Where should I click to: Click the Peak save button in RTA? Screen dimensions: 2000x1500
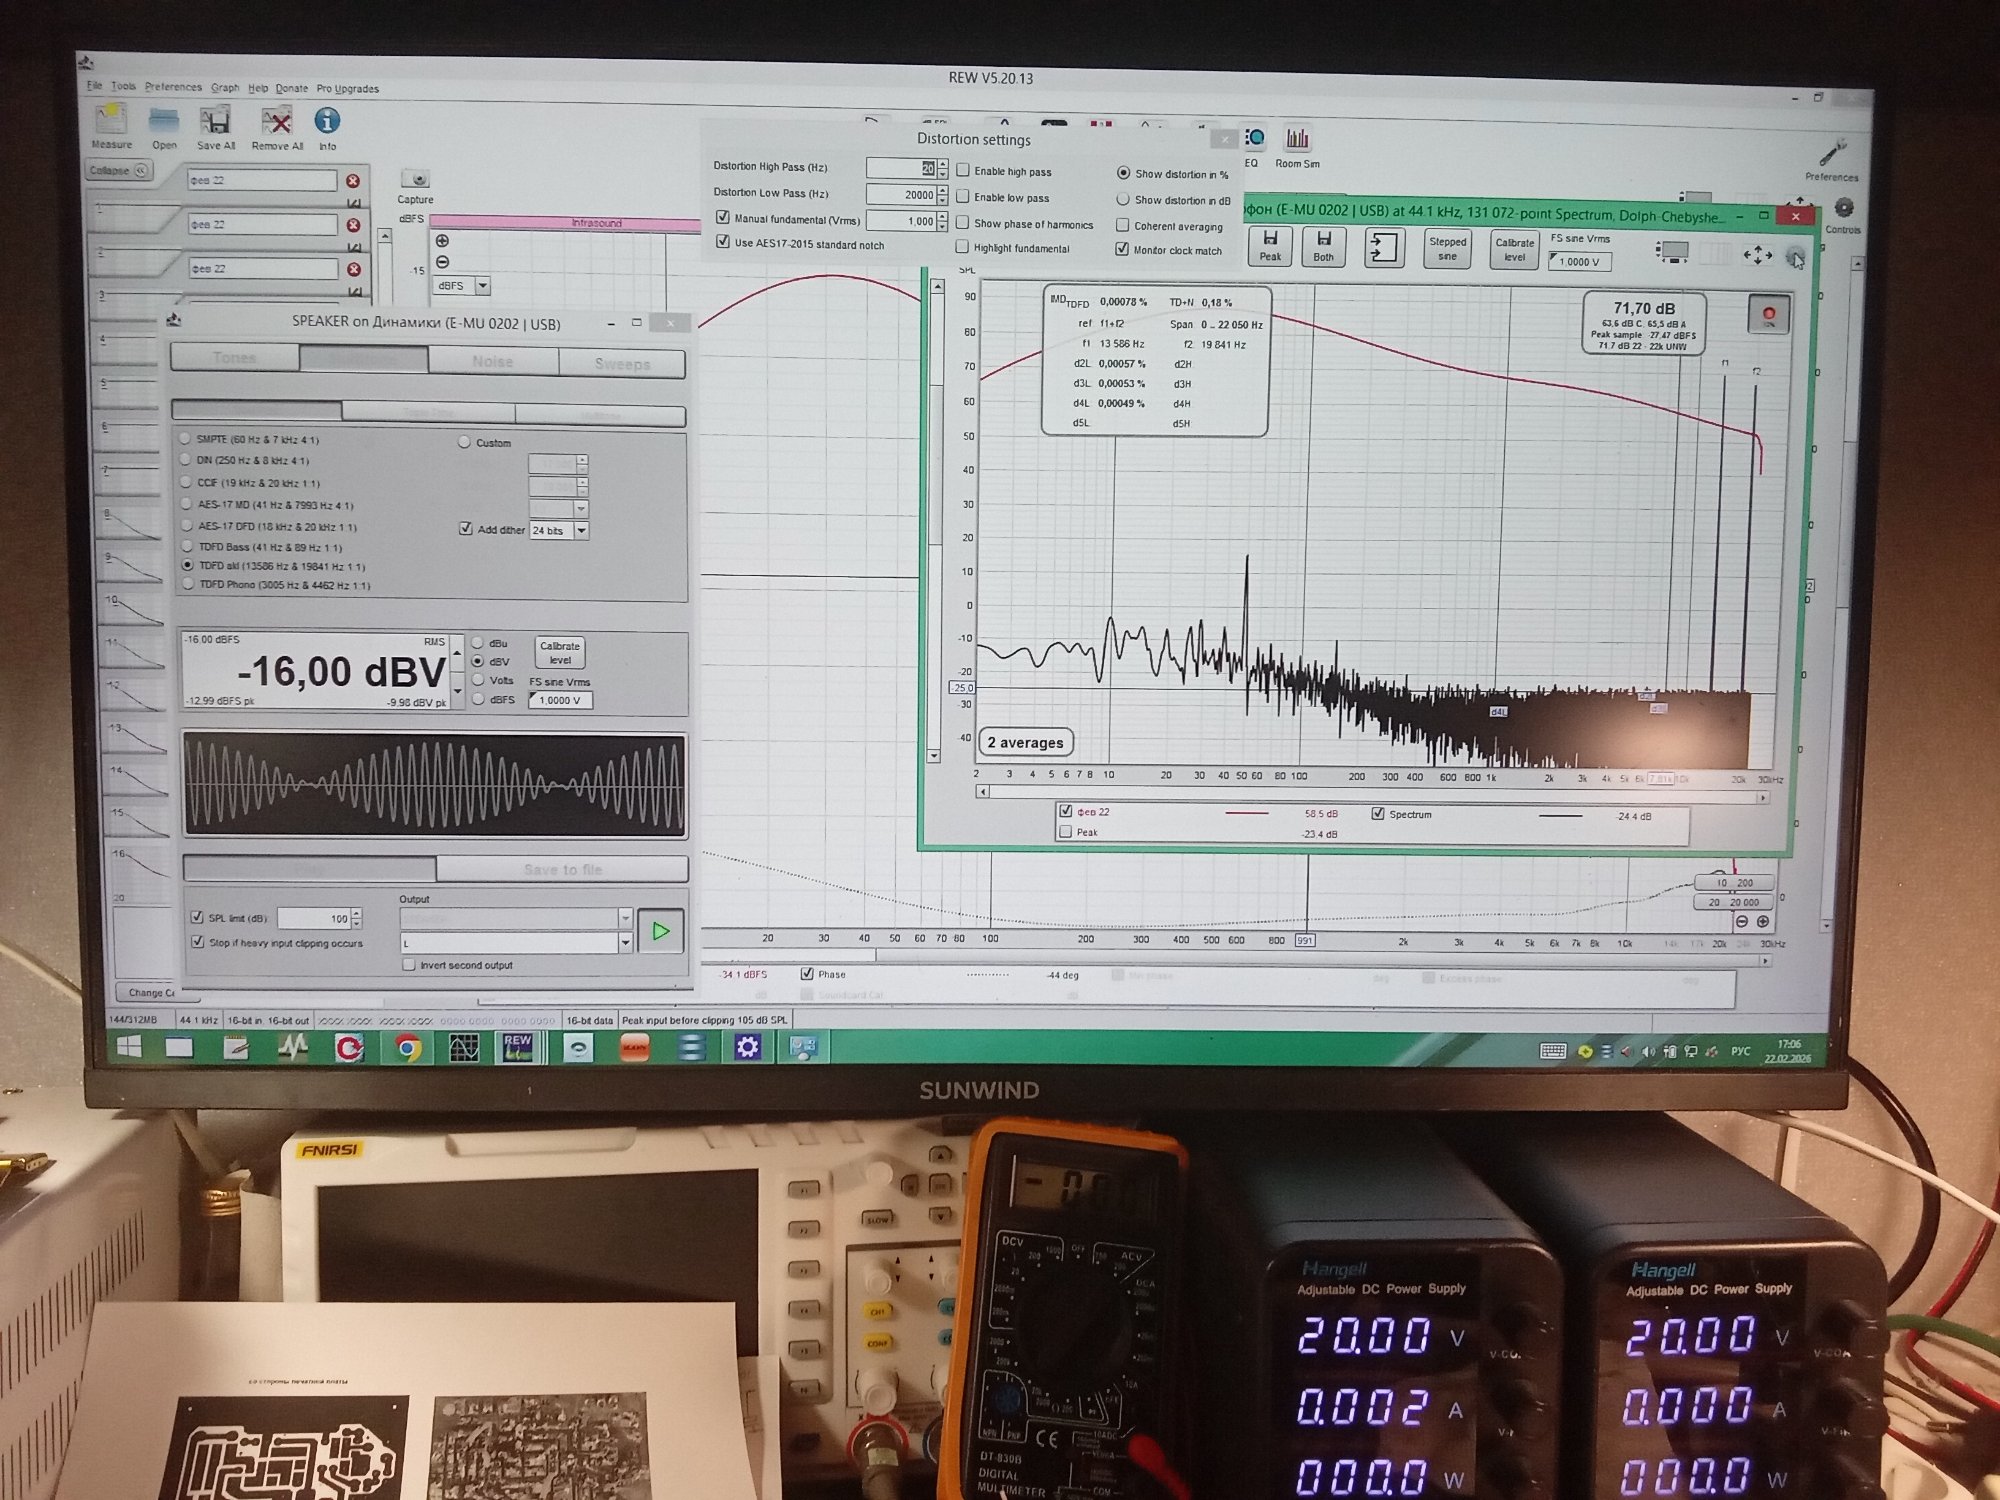1270,245
